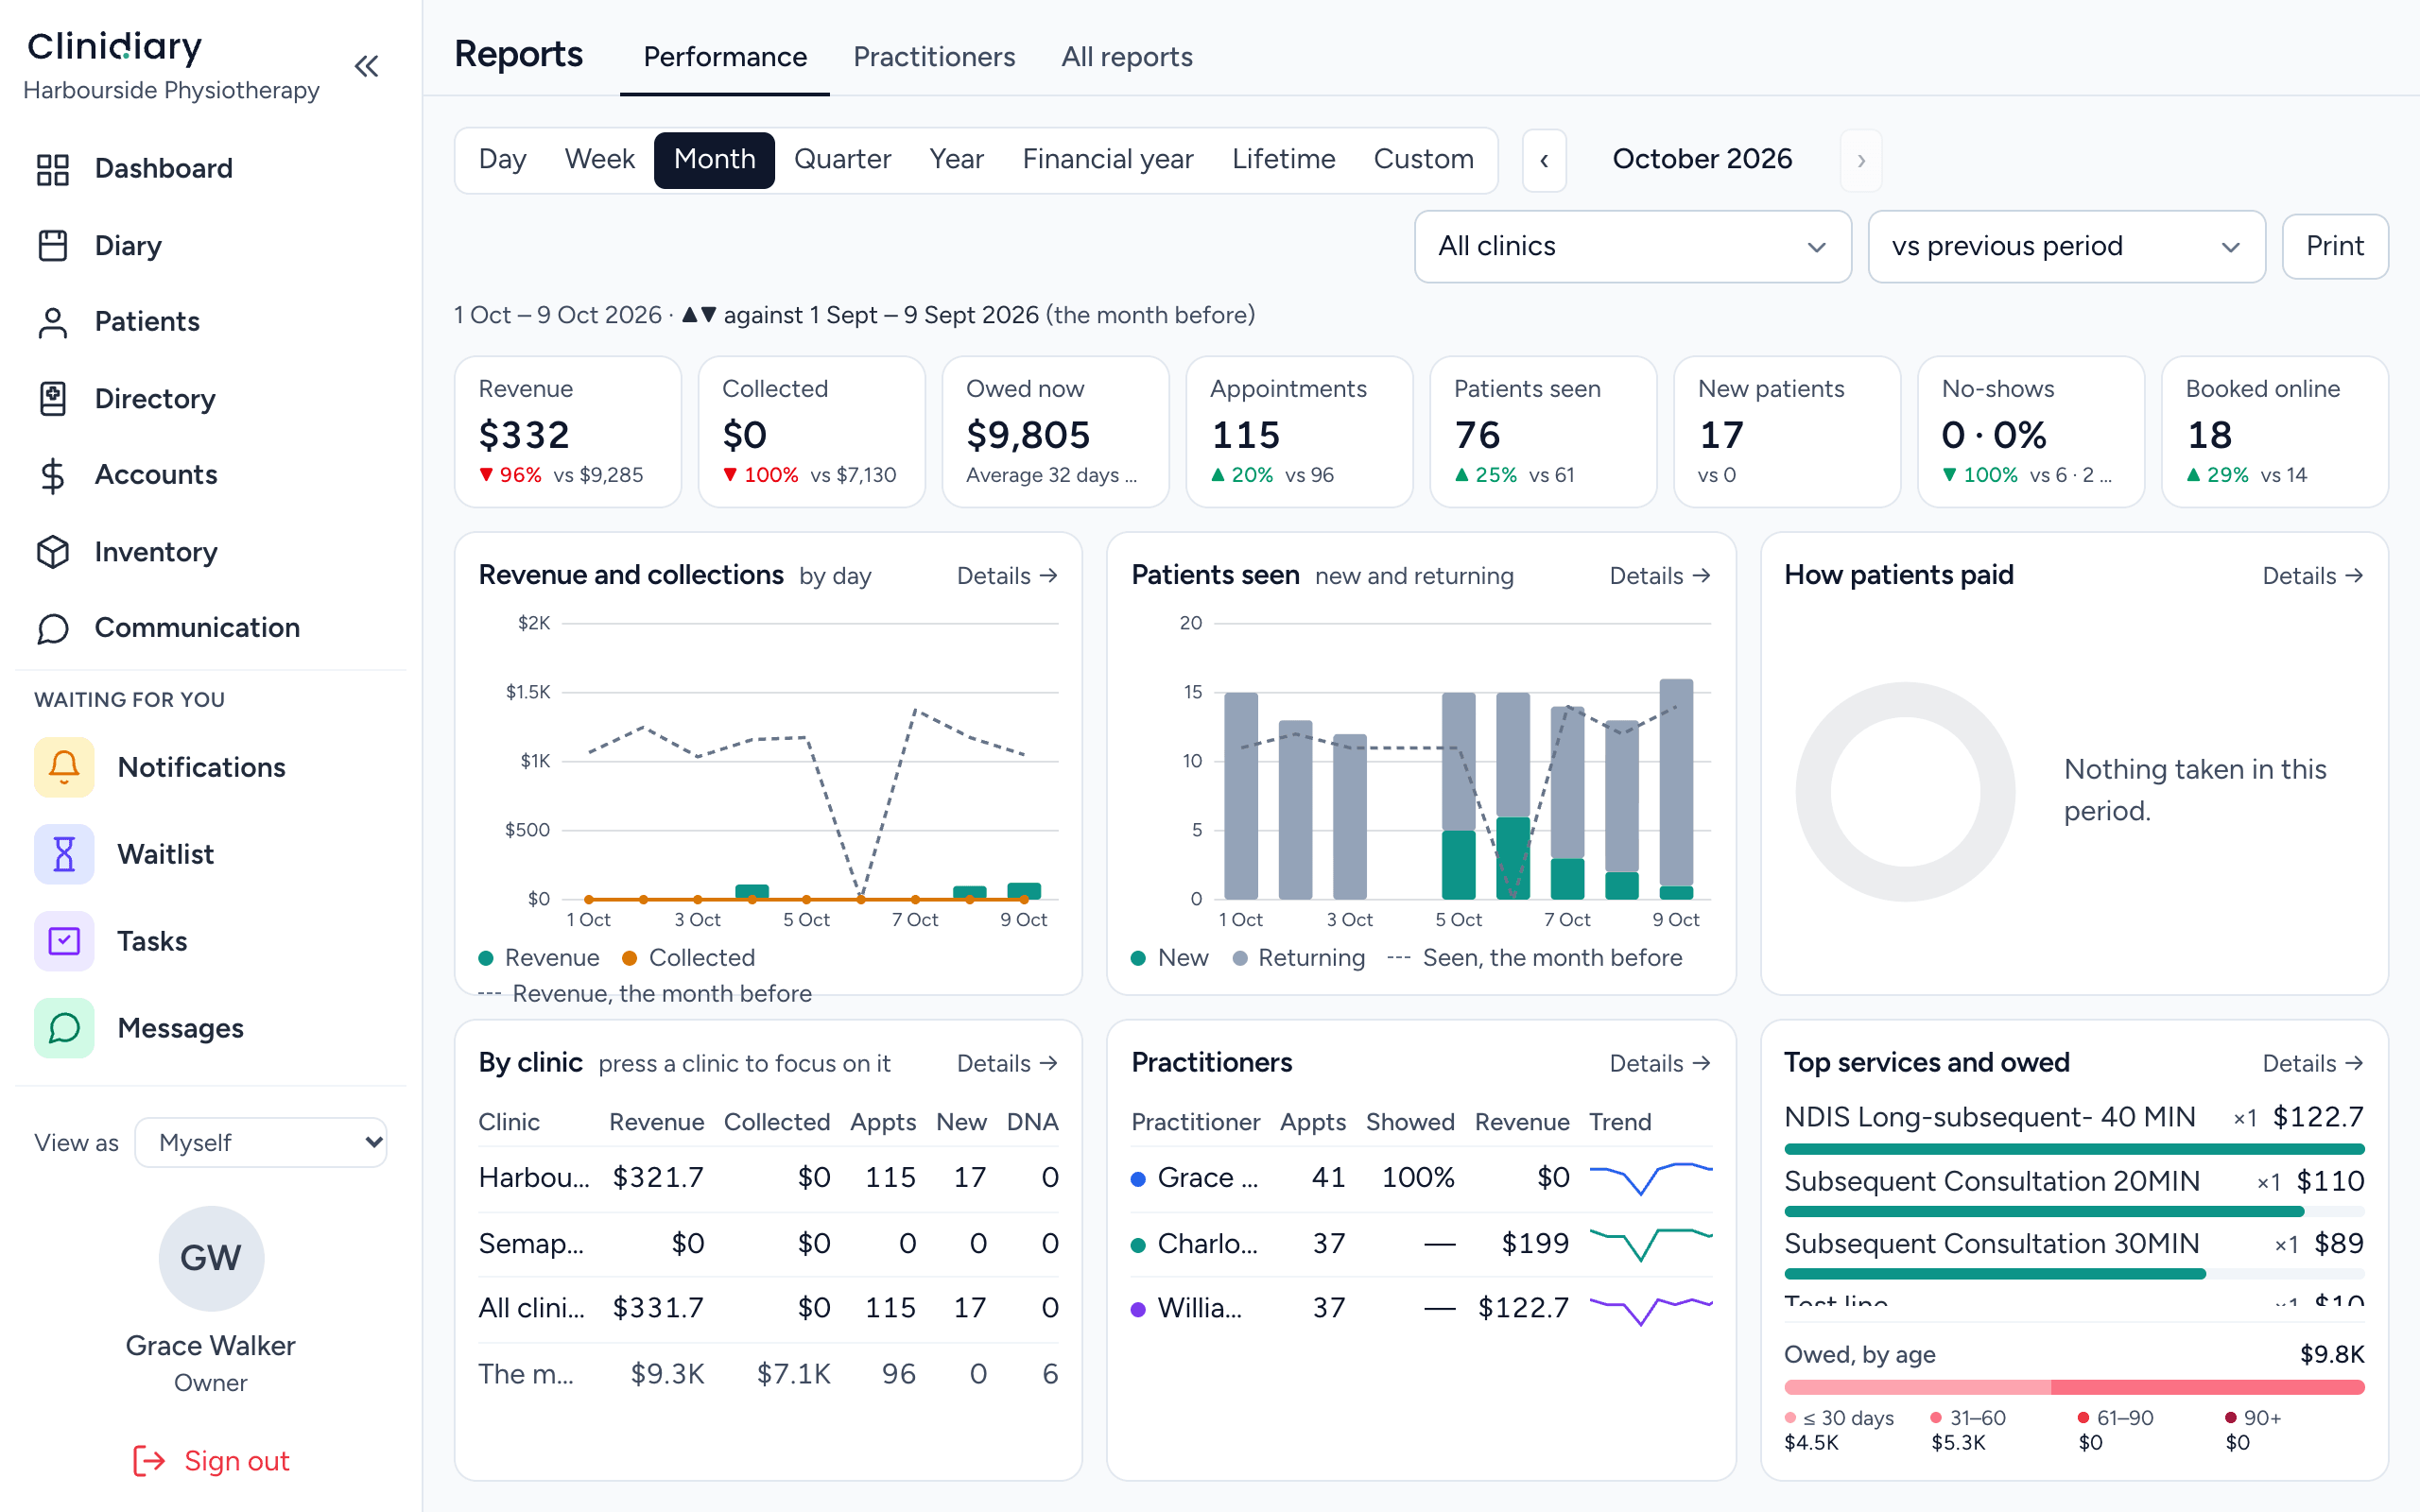Go to next month arrow
Viewport: 2420px width, 1512px height.
(1861, 160)
